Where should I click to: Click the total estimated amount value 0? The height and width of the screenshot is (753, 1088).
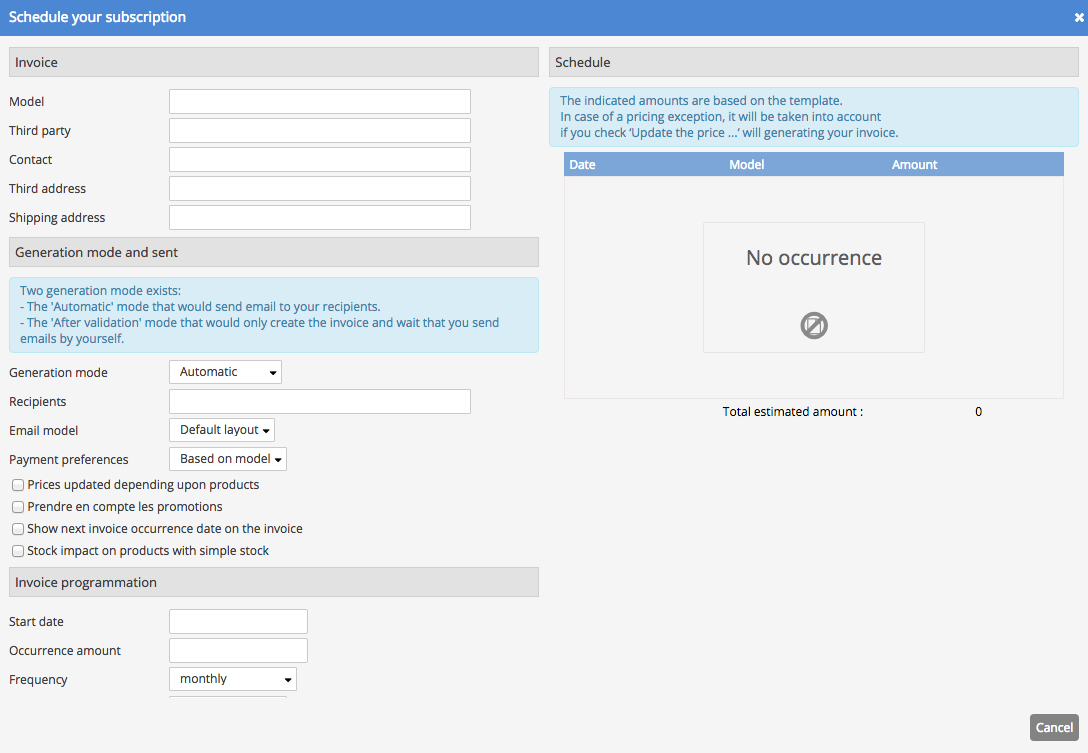tap(978, 412)
